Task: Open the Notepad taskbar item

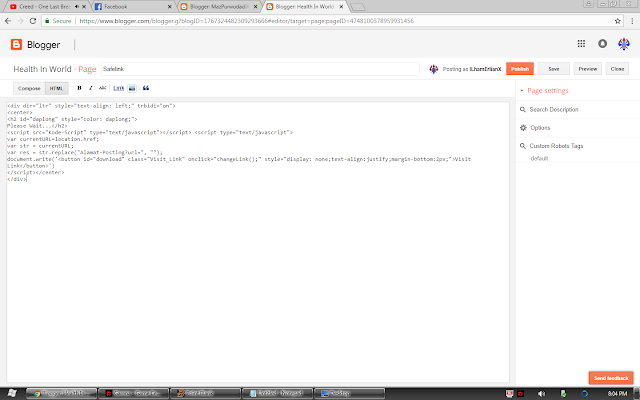Action: pos(277,393)
